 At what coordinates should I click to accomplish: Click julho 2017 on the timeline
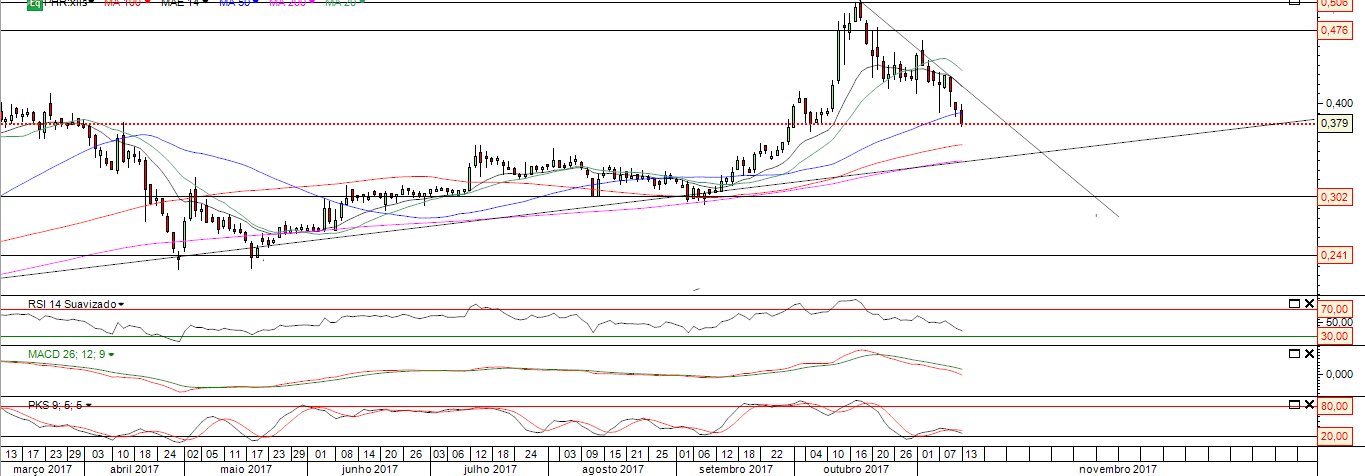(492, 468)
